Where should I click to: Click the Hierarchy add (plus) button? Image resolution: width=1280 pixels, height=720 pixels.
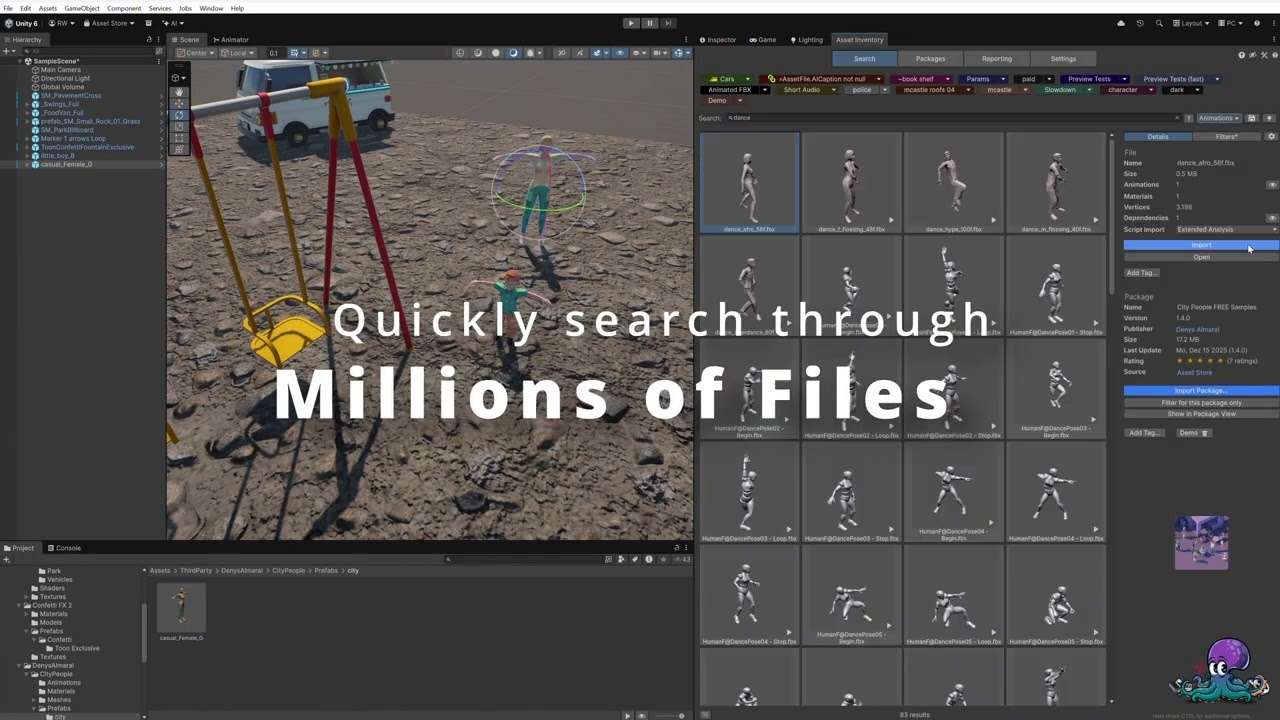pyautogui.click(x=6, y=51)
